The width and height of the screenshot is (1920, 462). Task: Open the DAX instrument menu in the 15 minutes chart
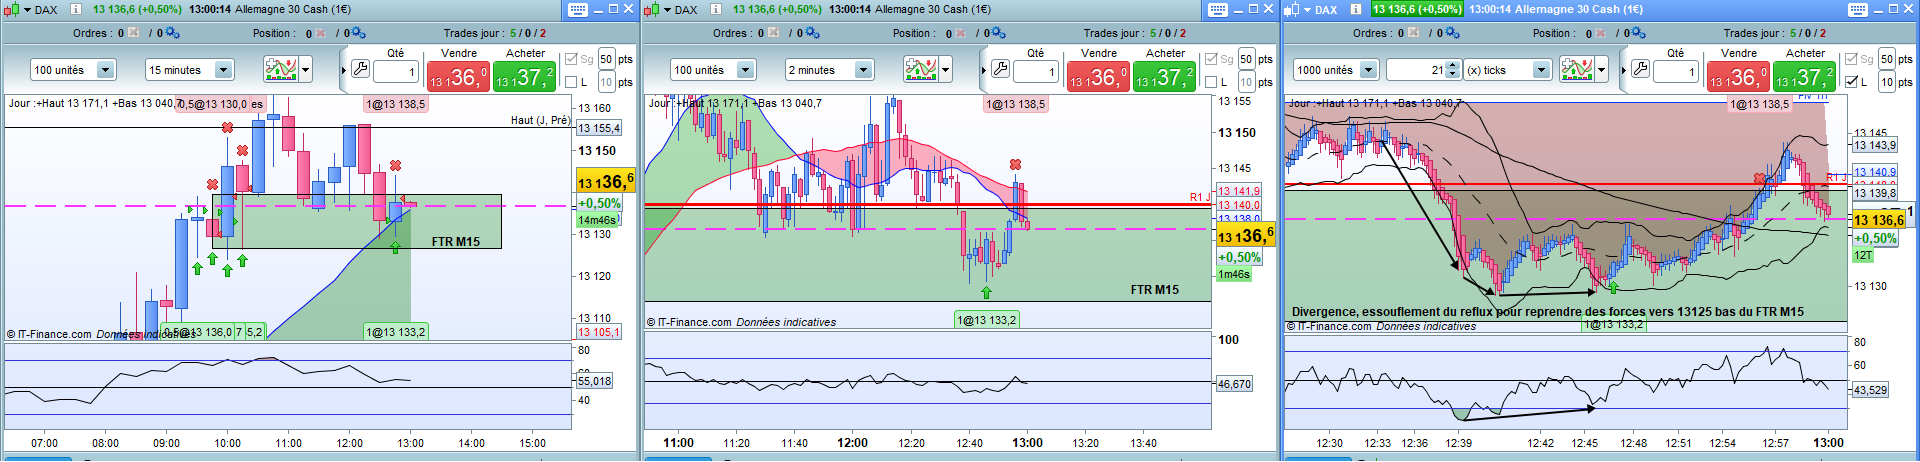37,9
